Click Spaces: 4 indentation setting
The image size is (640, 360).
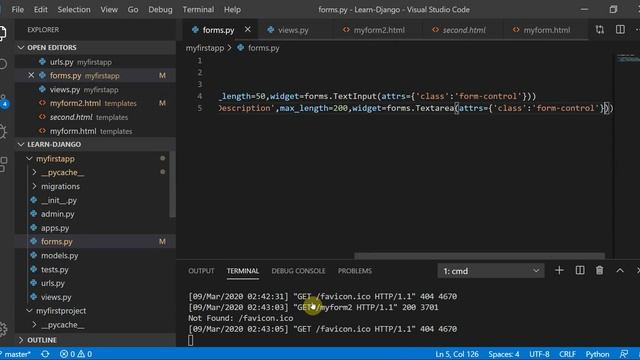point(504,354)
